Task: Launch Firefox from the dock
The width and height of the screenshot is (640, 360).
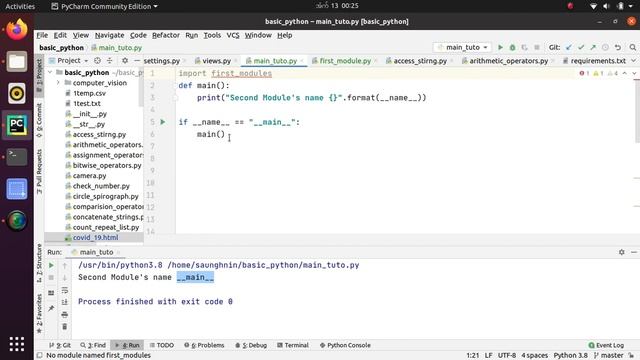Action: point(17,30)
